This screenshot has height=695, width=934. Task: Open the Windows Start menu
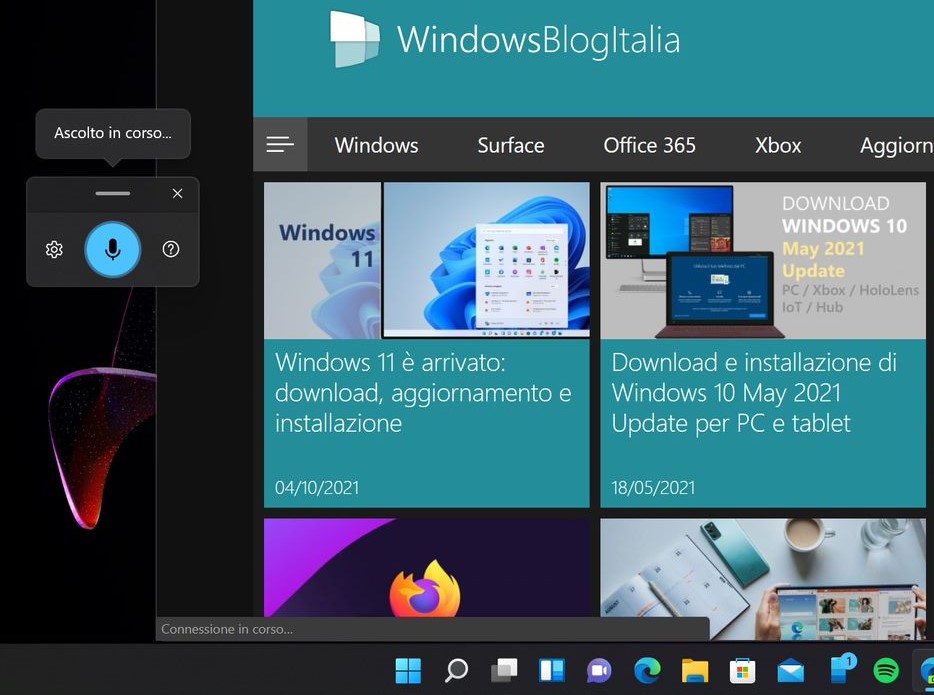409,671
